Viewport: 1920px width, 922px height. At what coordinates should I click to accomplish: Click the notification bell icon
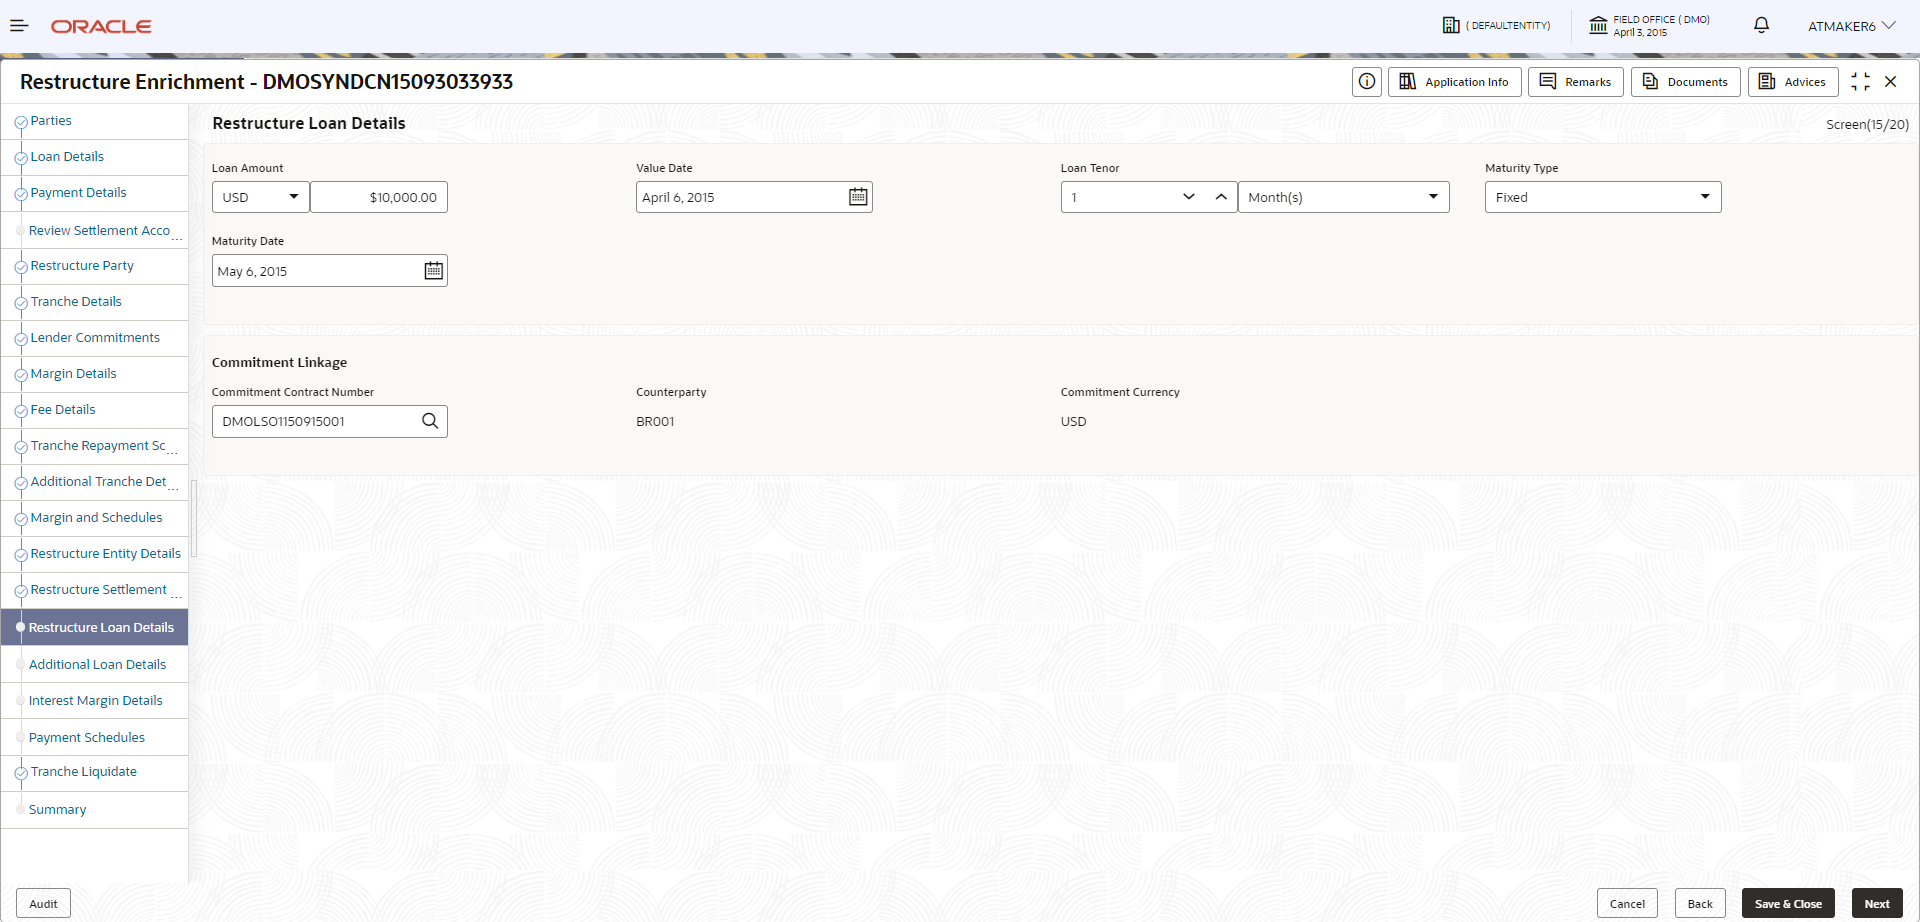1761,25
